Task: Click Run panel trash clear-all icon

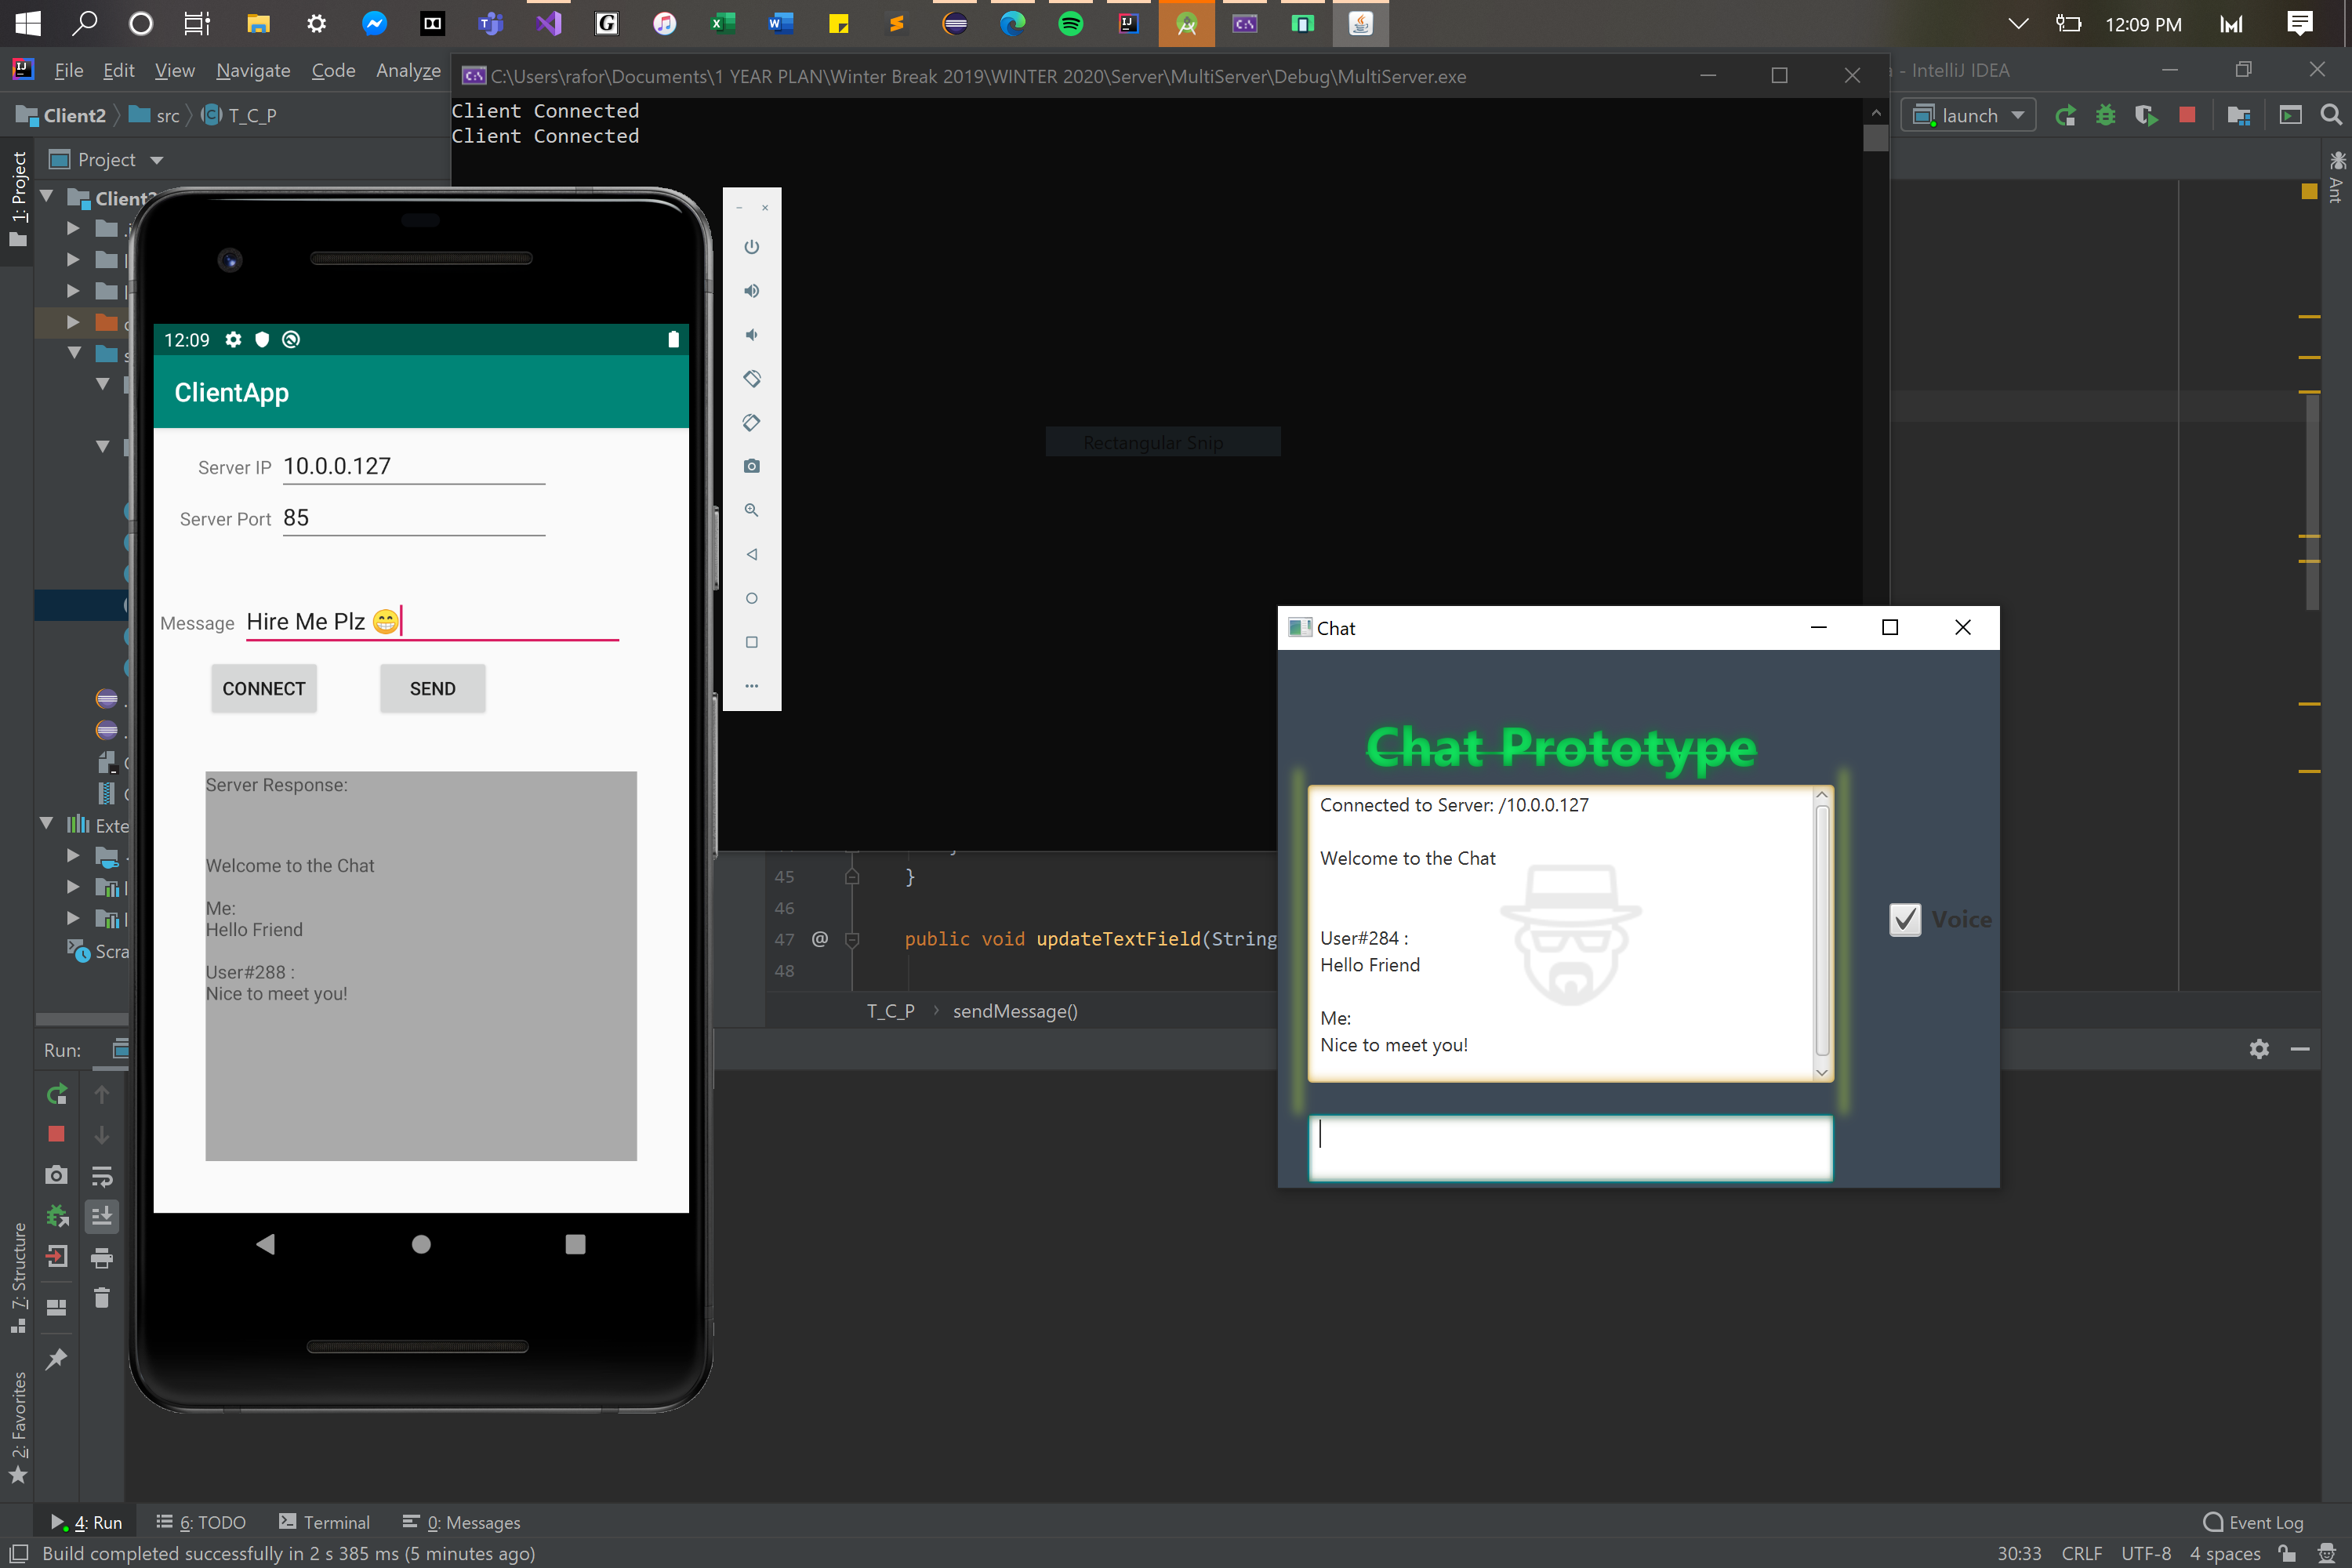Action: click(102, 1298)
